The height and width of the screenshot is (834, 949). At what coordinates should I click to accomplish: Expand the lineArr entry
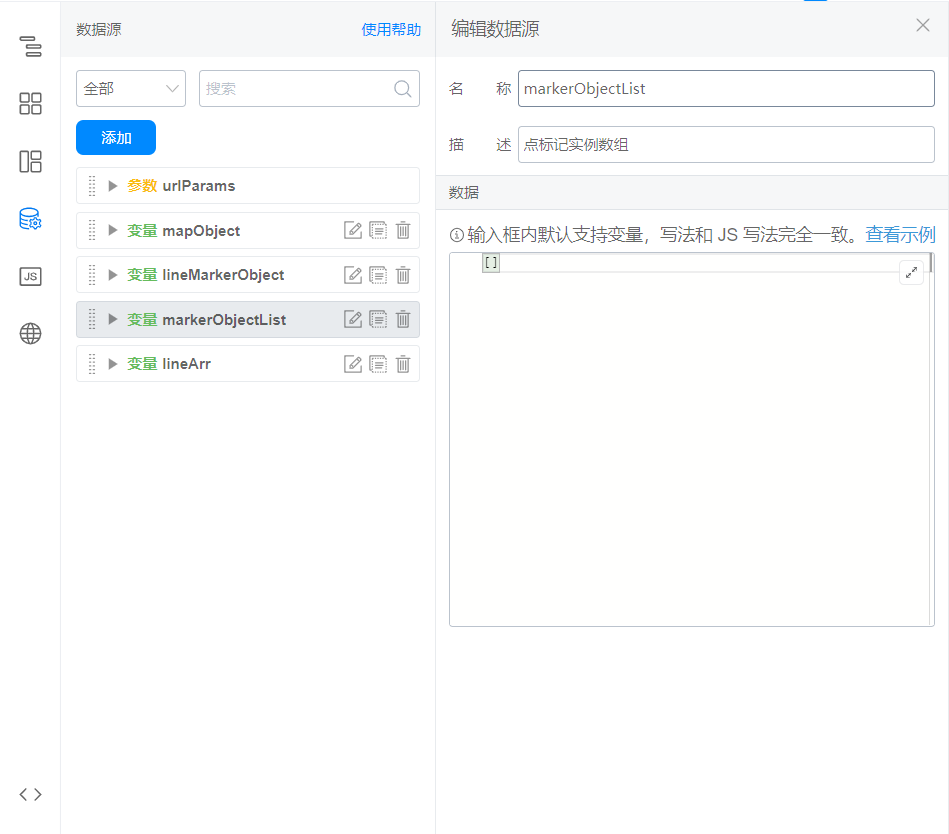(113, 364)
